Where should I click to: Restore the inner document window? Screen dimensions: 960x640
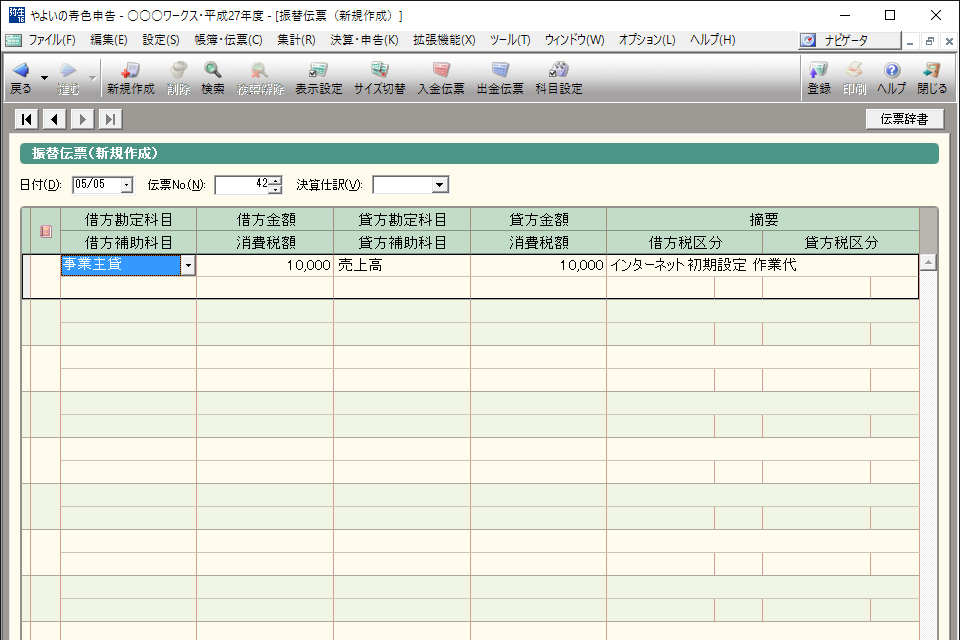coord(929,41)
